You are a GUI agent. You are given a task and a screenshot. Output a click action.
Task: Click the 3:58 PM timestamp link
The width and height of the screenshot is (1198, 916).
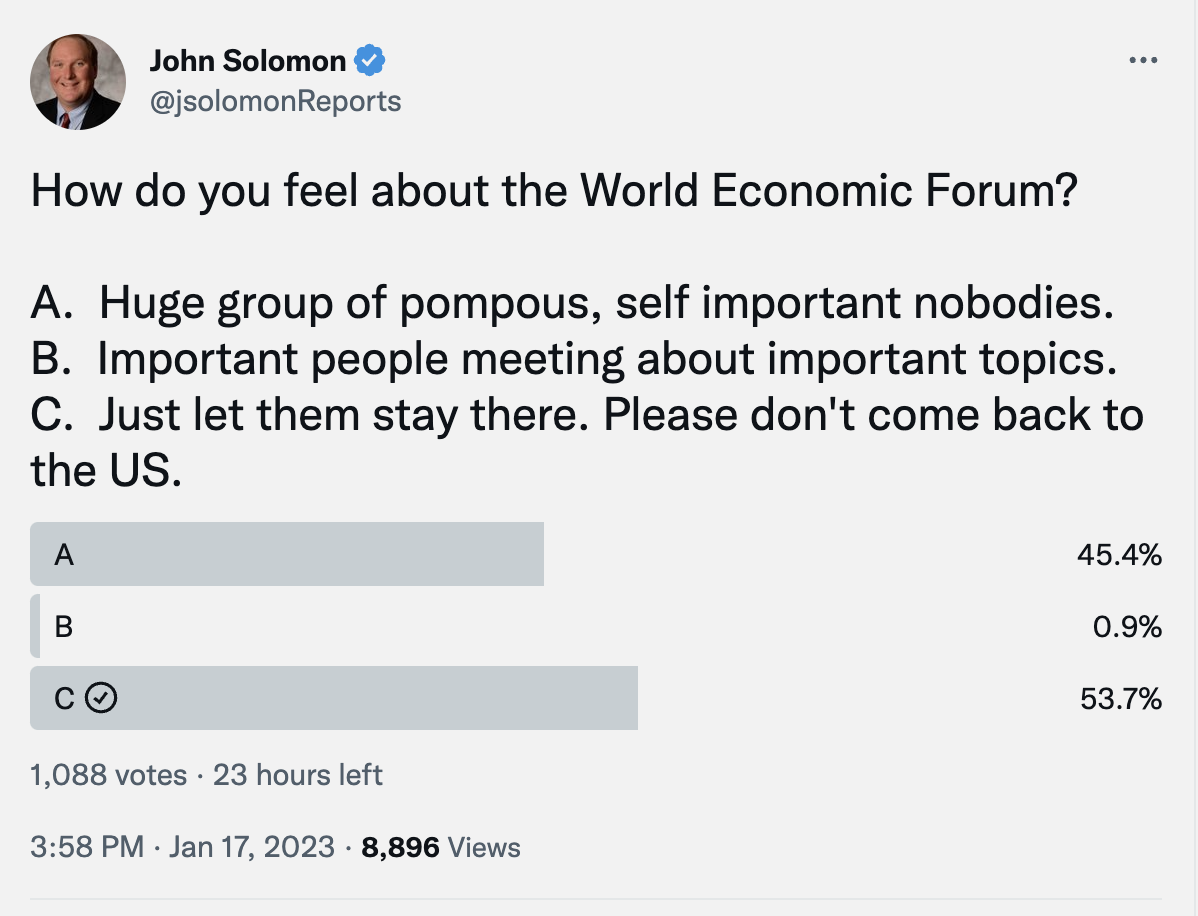tap(87, 847)
